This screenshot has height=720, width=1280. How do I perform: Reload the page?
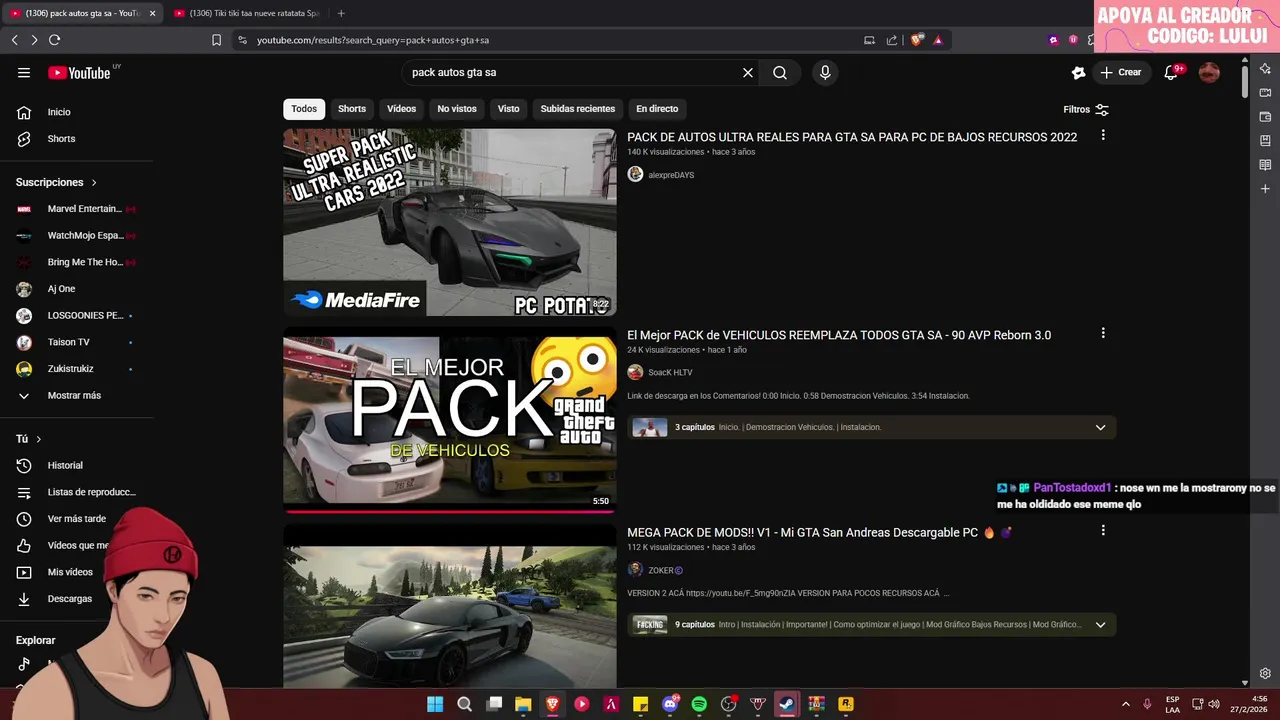click(55, 40)
